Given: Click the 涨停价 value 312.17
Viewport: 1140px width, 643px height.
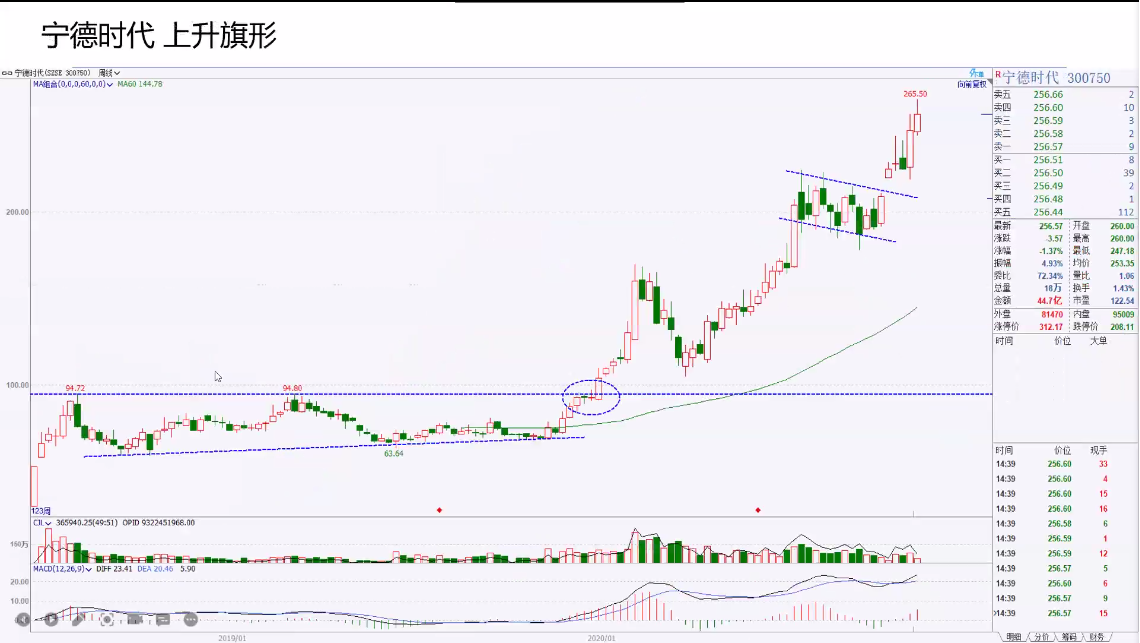Looking at the screenshot, I should 1051,327.
